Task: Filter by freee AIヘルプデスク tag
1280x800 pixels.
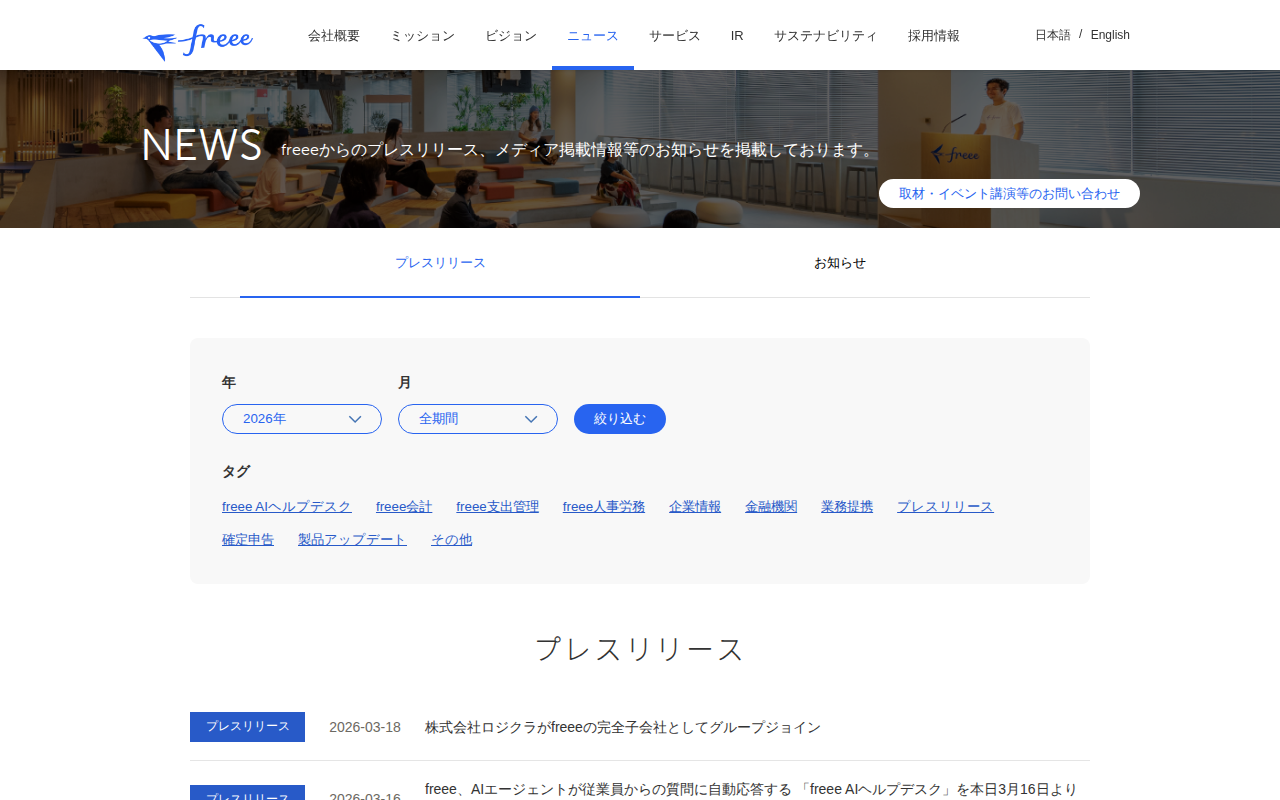Action: pyautogui.click(x=287, y=507)
